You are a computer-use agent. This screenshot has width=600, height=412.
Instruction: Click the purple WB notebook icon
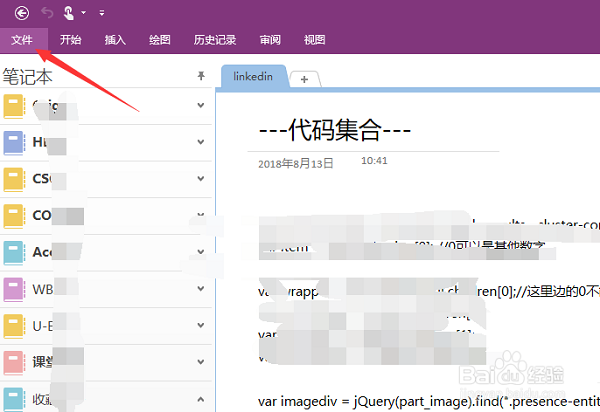pyautogui.click(x=14, y=289)
